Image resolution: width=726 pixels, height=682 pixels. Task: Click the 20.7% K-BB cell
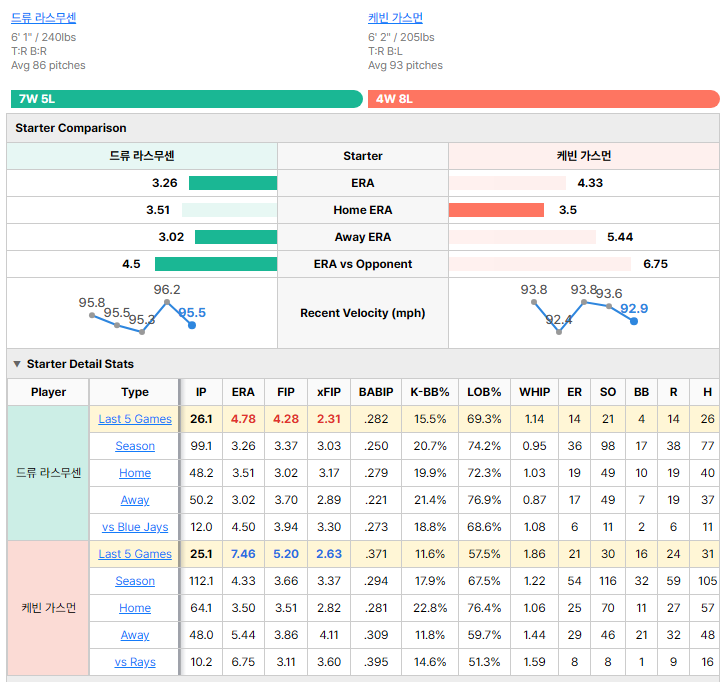click(430, 446)
